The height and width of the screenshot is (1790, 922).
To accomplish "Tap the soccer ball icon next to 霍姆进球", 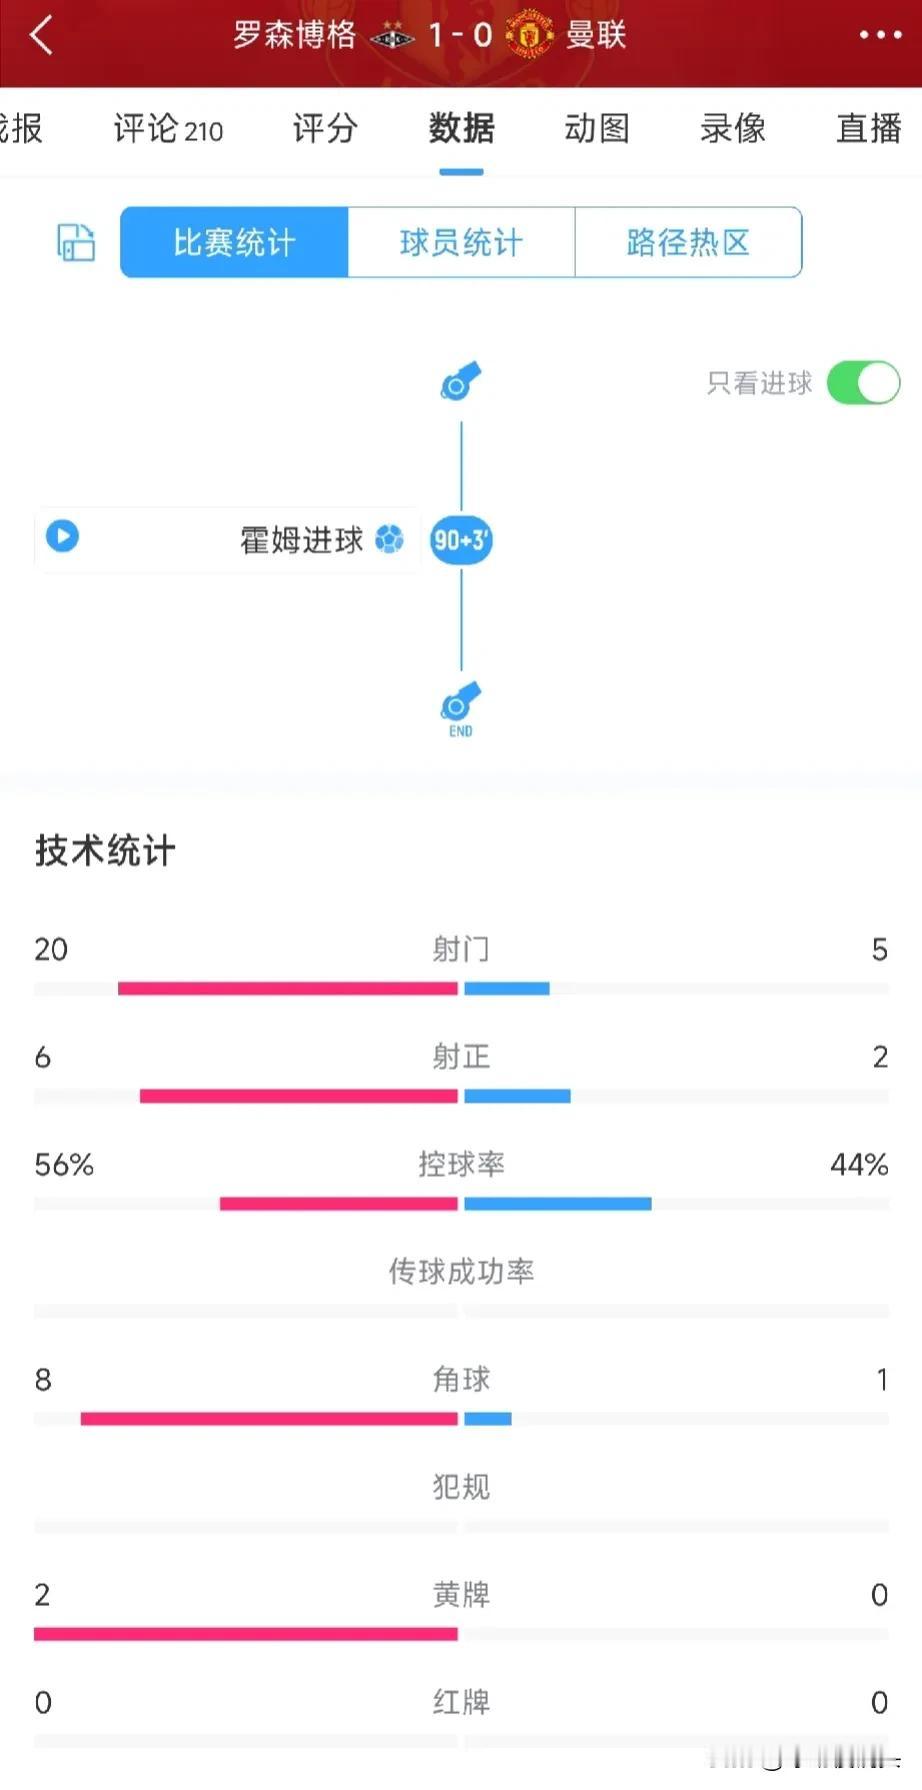I will pyautogui.click(x=389, y=539).
